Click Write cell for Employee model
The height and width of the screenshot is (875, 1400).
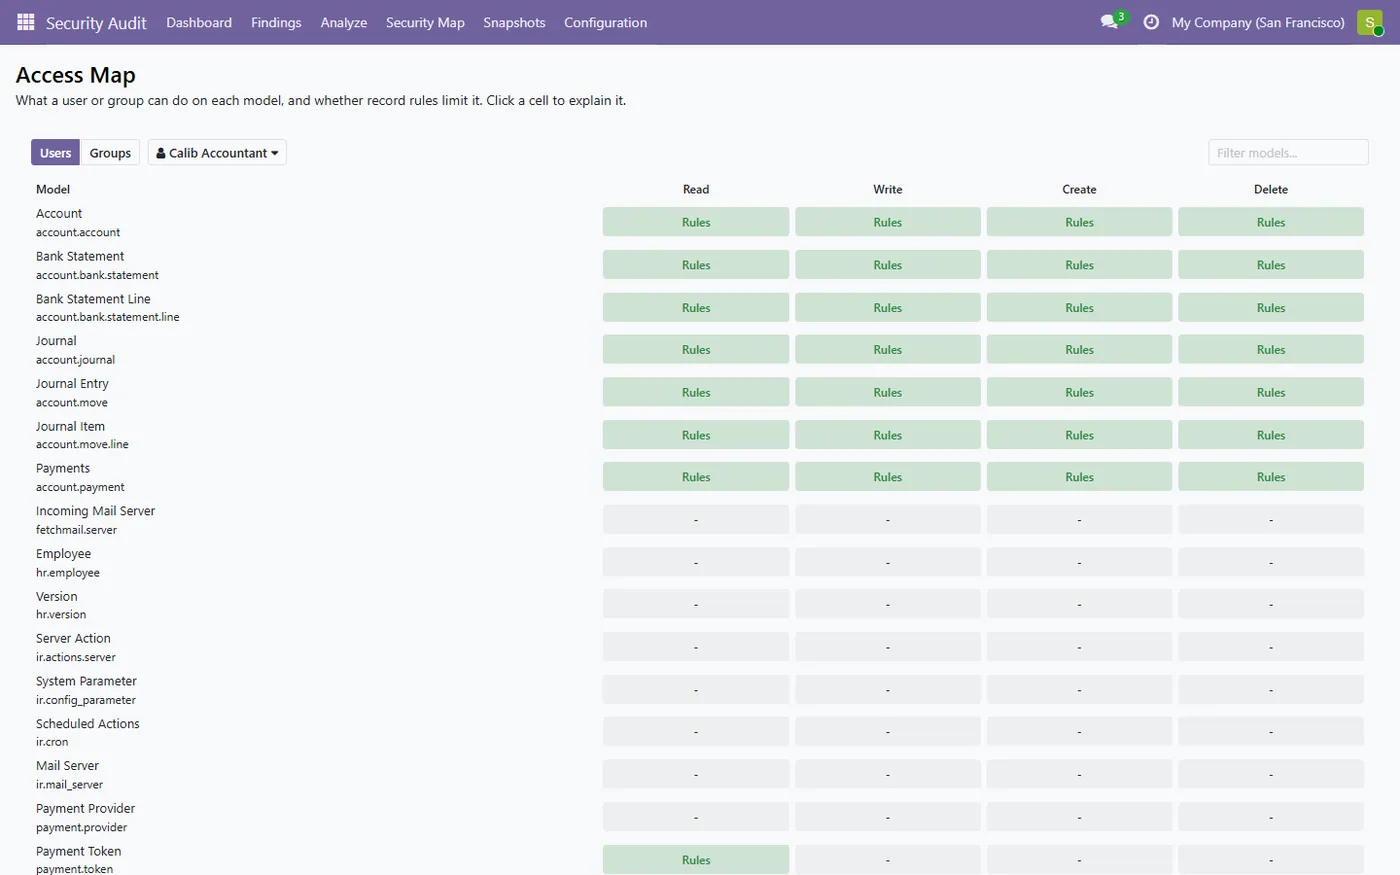[888, 562]
